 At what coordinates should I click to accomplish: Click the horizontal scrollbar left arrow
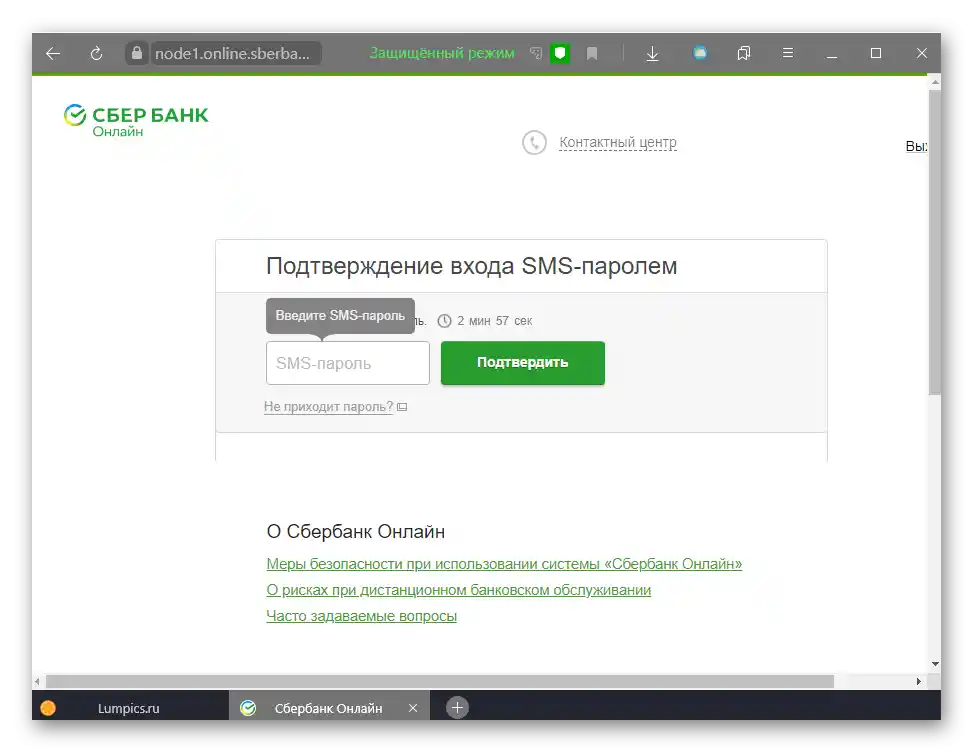pyautogui.click(x=37, y=681)
